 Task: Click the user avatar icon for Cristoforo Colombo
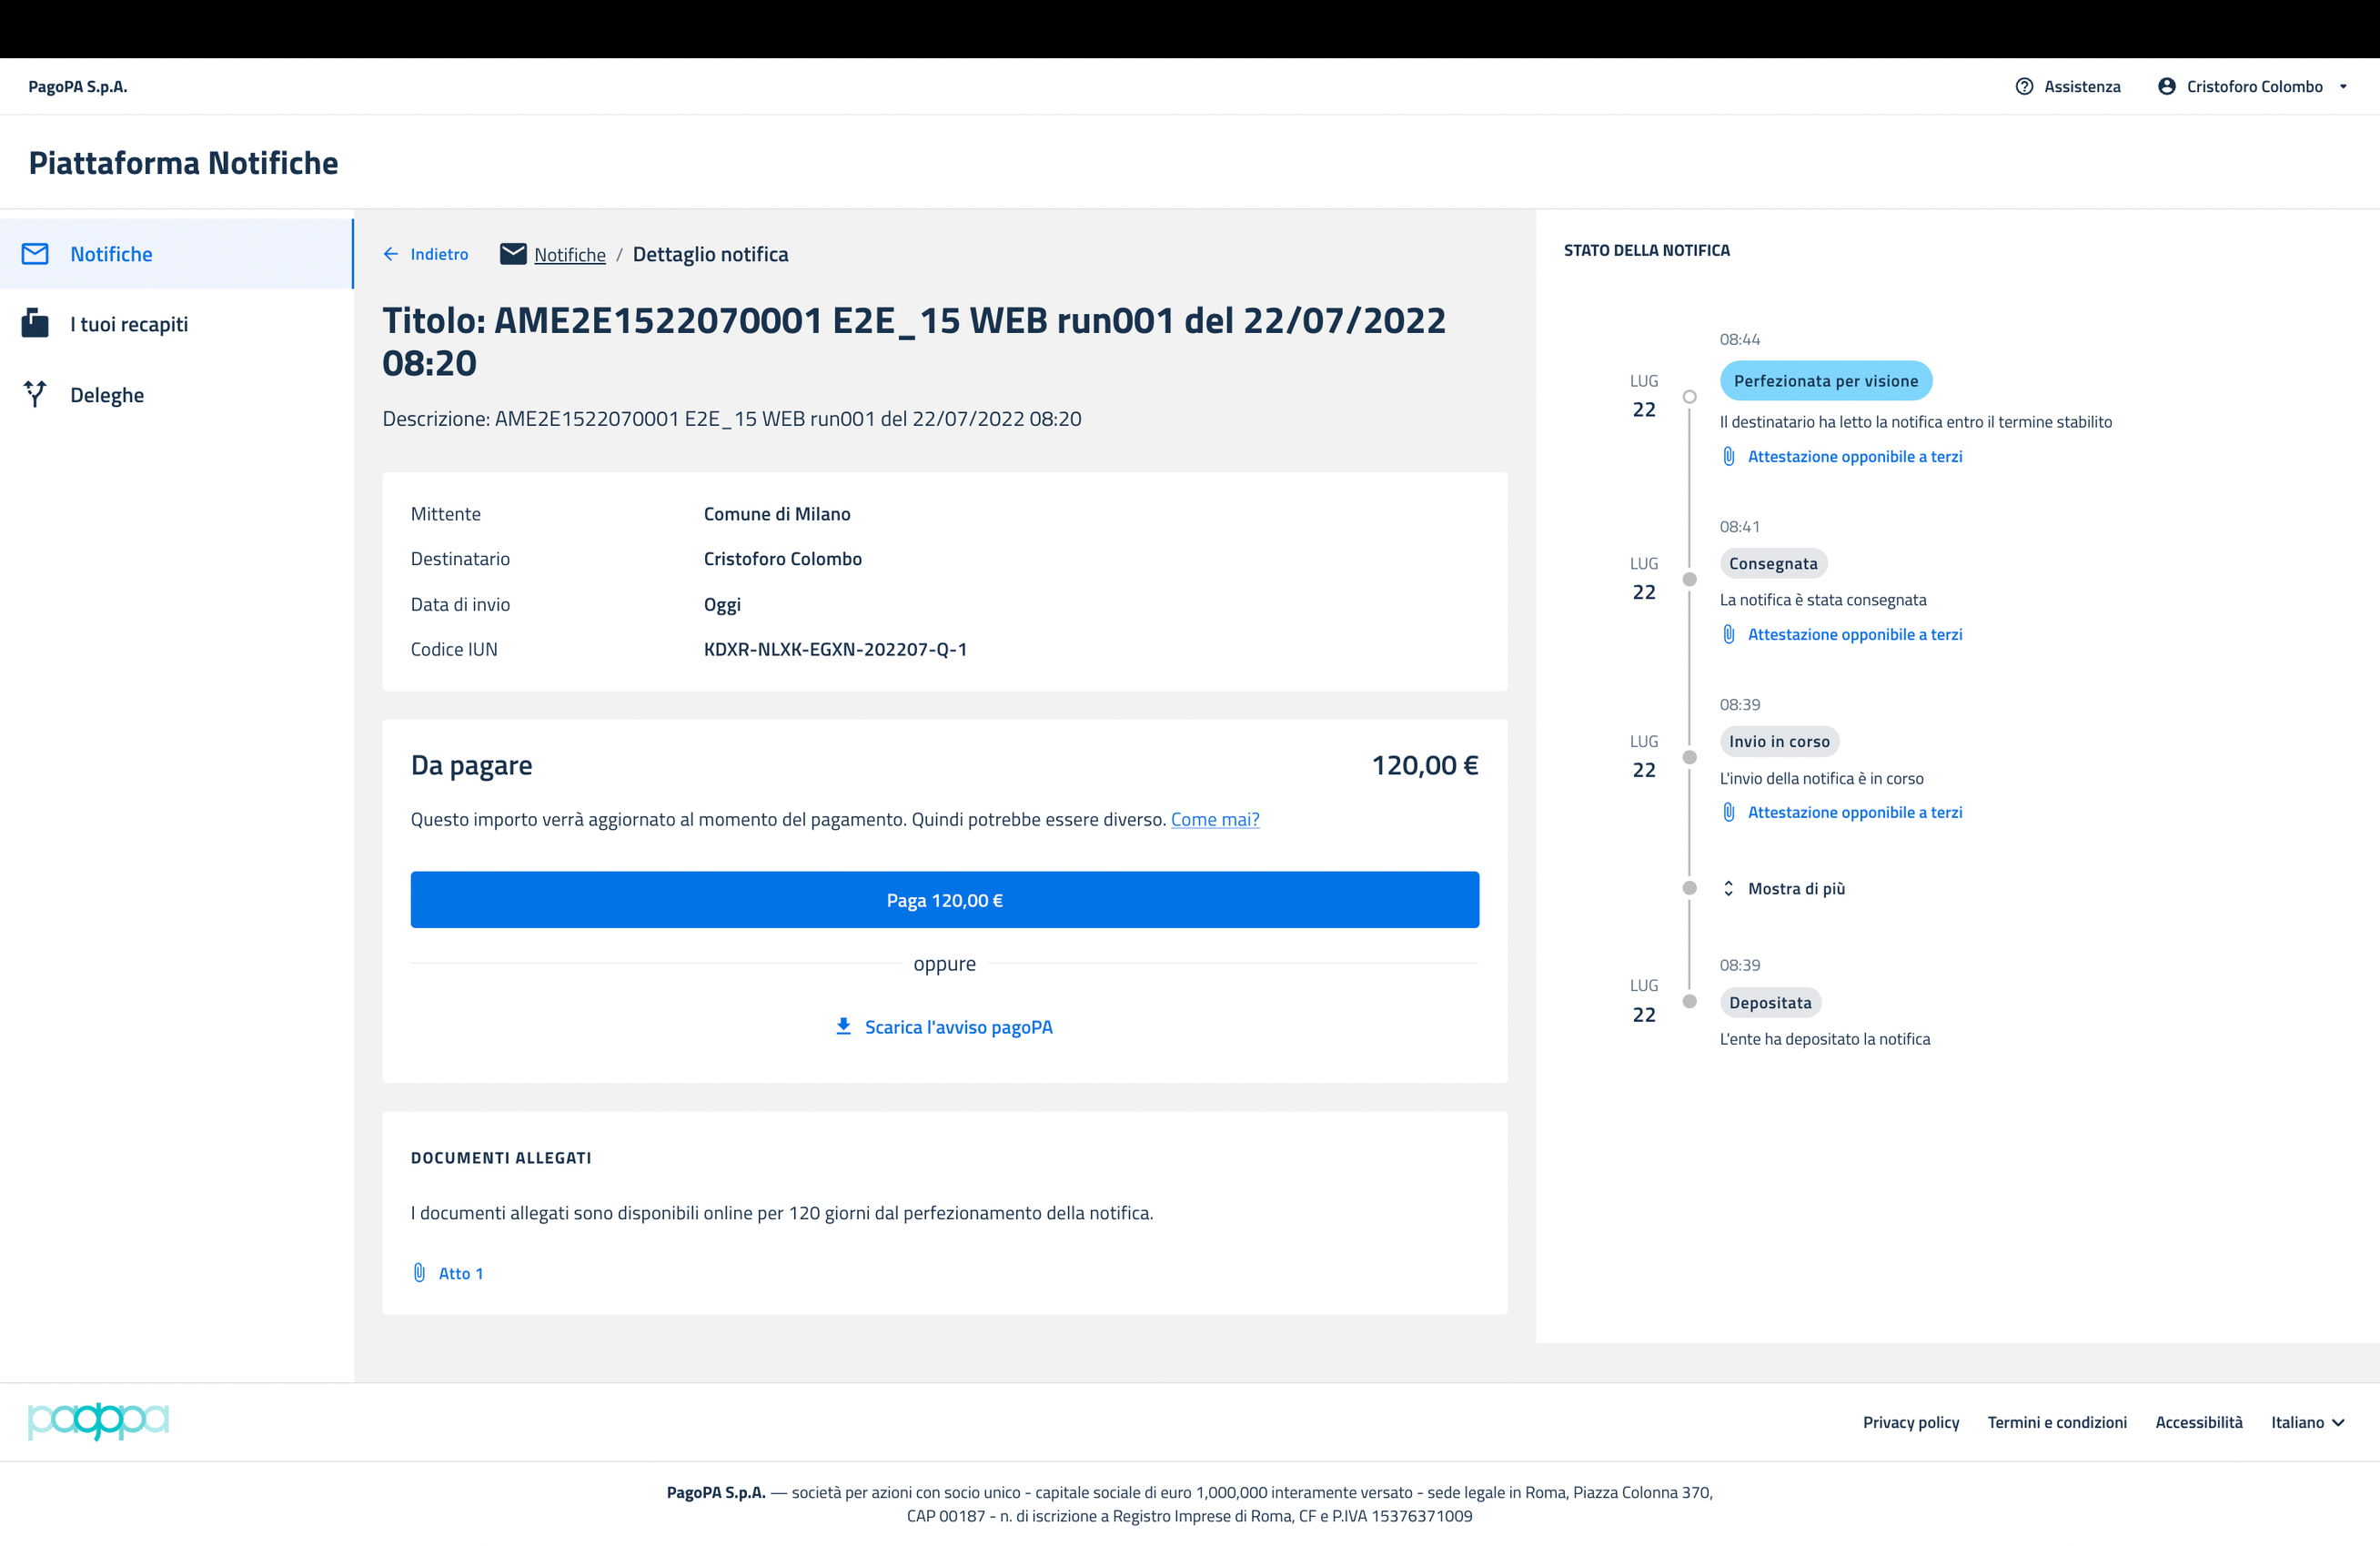point(2166,86)
